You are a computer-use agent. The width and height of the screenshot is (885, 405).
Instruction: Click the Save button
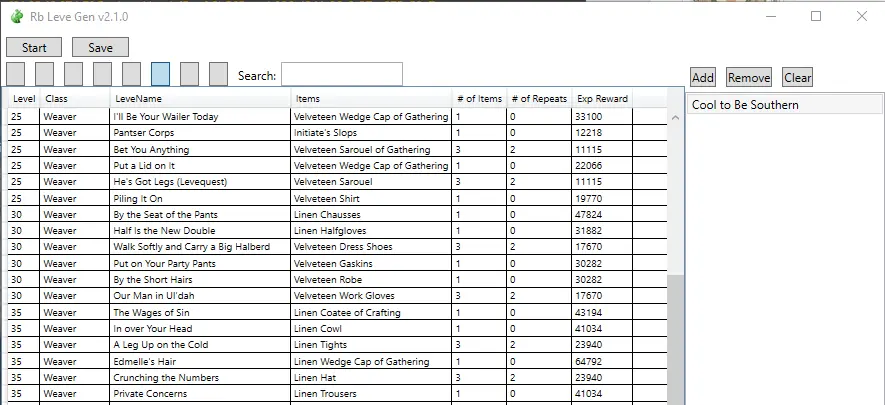coord(100,47)
